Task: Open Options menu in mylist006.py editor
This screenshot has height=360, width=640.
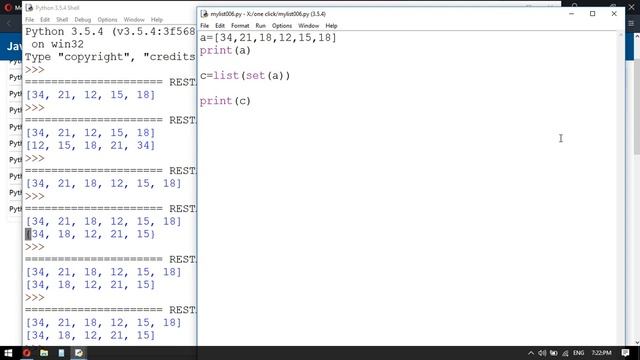Action: coord(282,26)
